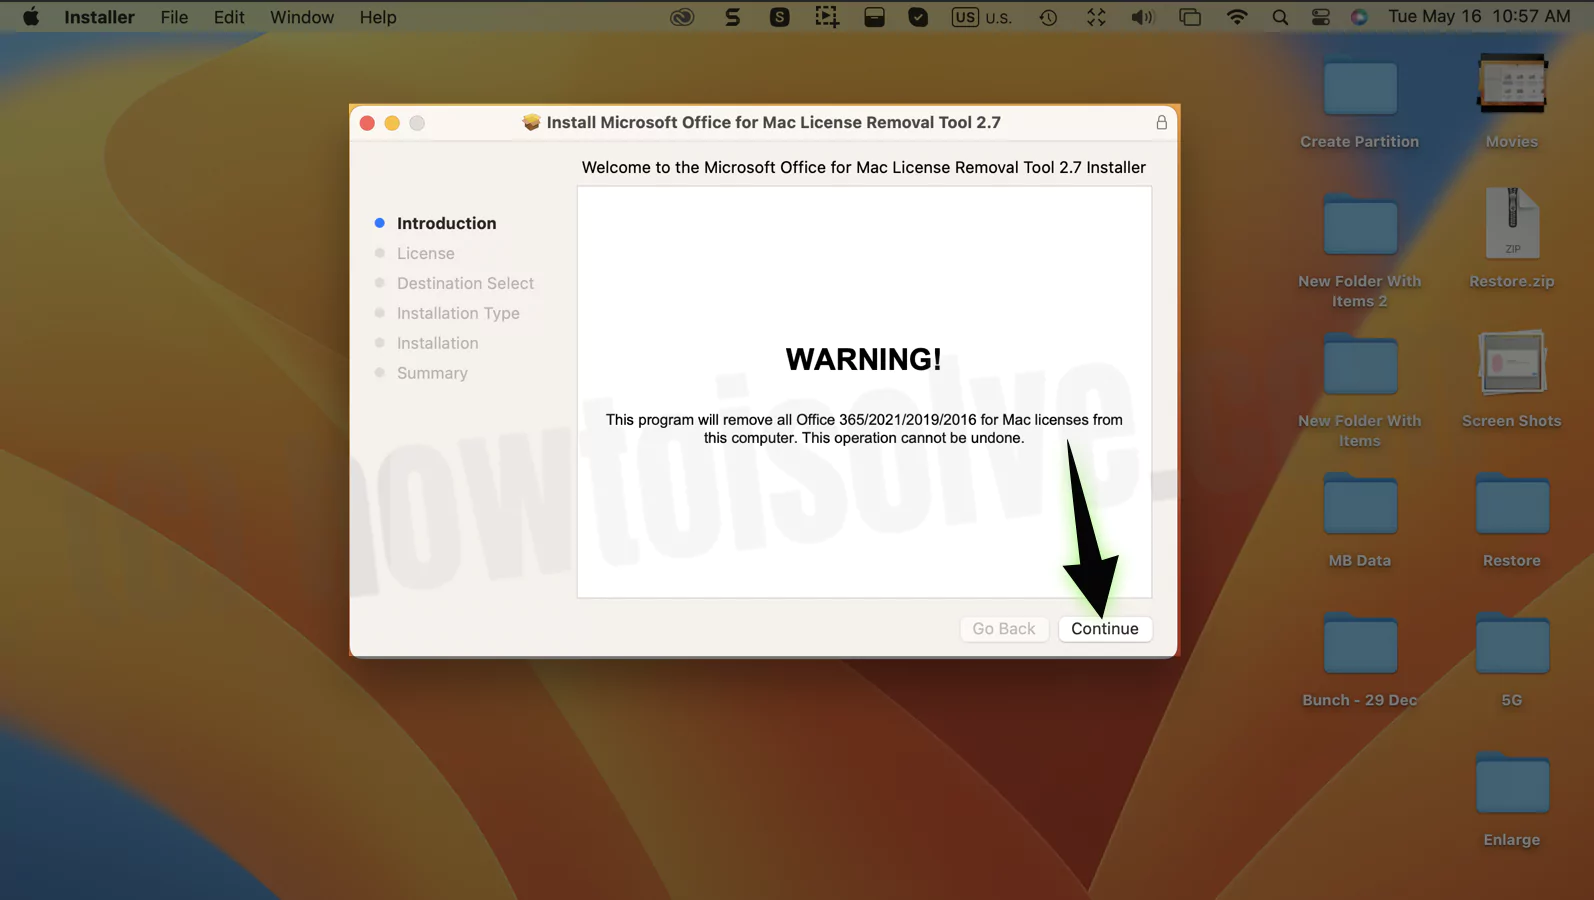The height and width of the screenshot is (900, 1594).
Task: Click the Wi-Fi status icon
Action: [x=1237, y=17]
